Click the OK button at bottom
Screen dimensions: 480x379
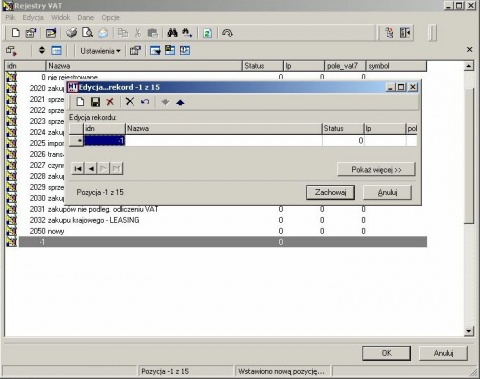click(386, 353)
